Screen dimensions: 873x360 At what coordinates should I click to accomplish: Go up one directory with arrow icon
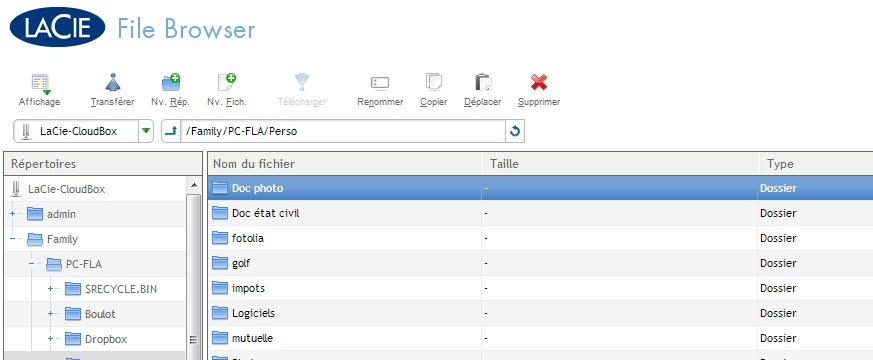click(171, 131)
